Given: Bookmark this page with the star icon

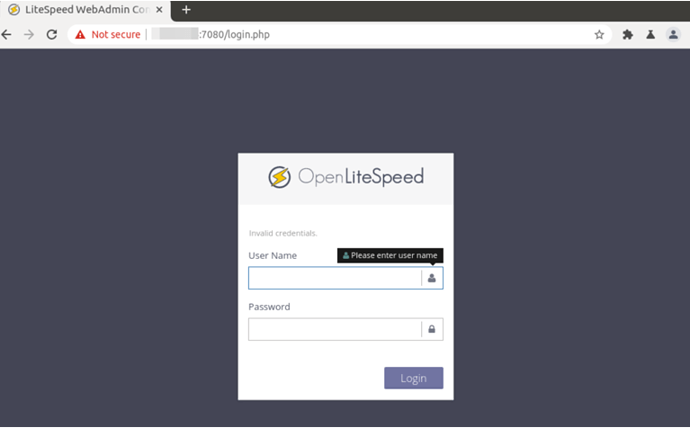Looking at the screenshot, I should (599, 34).
